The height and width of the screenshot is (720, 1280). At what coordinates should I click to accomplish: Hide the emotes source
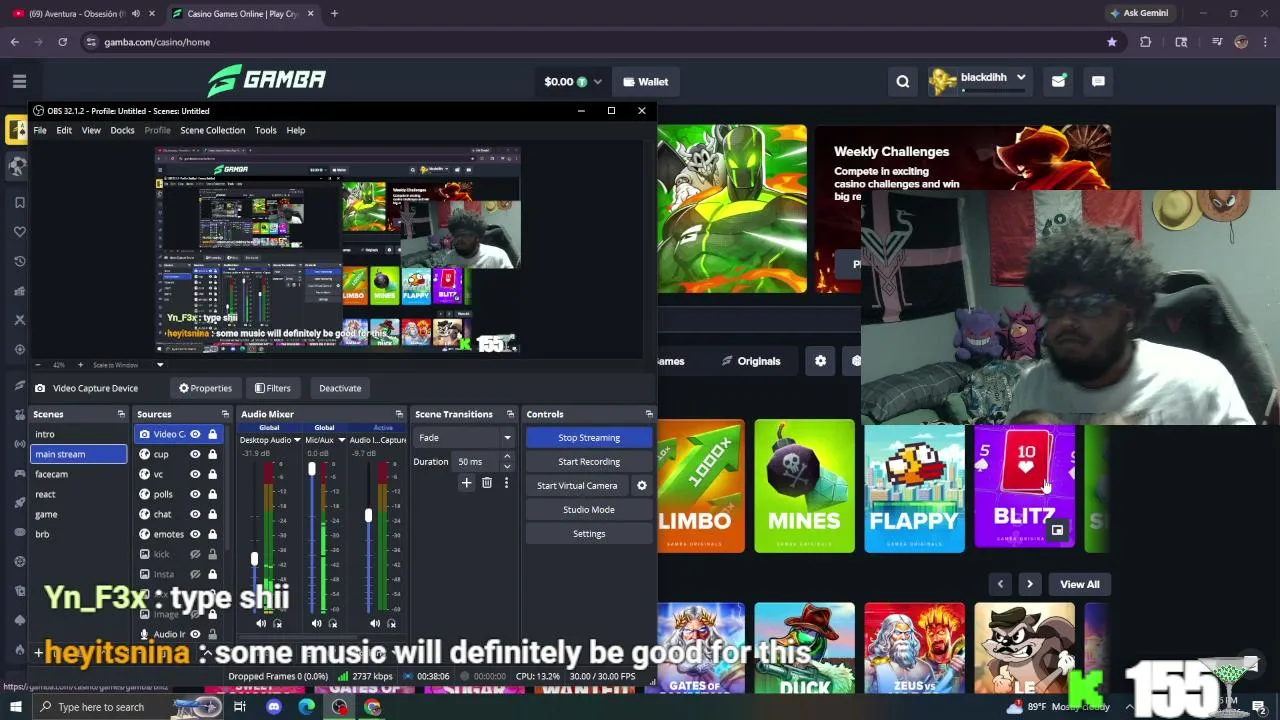tap(195, 534)
